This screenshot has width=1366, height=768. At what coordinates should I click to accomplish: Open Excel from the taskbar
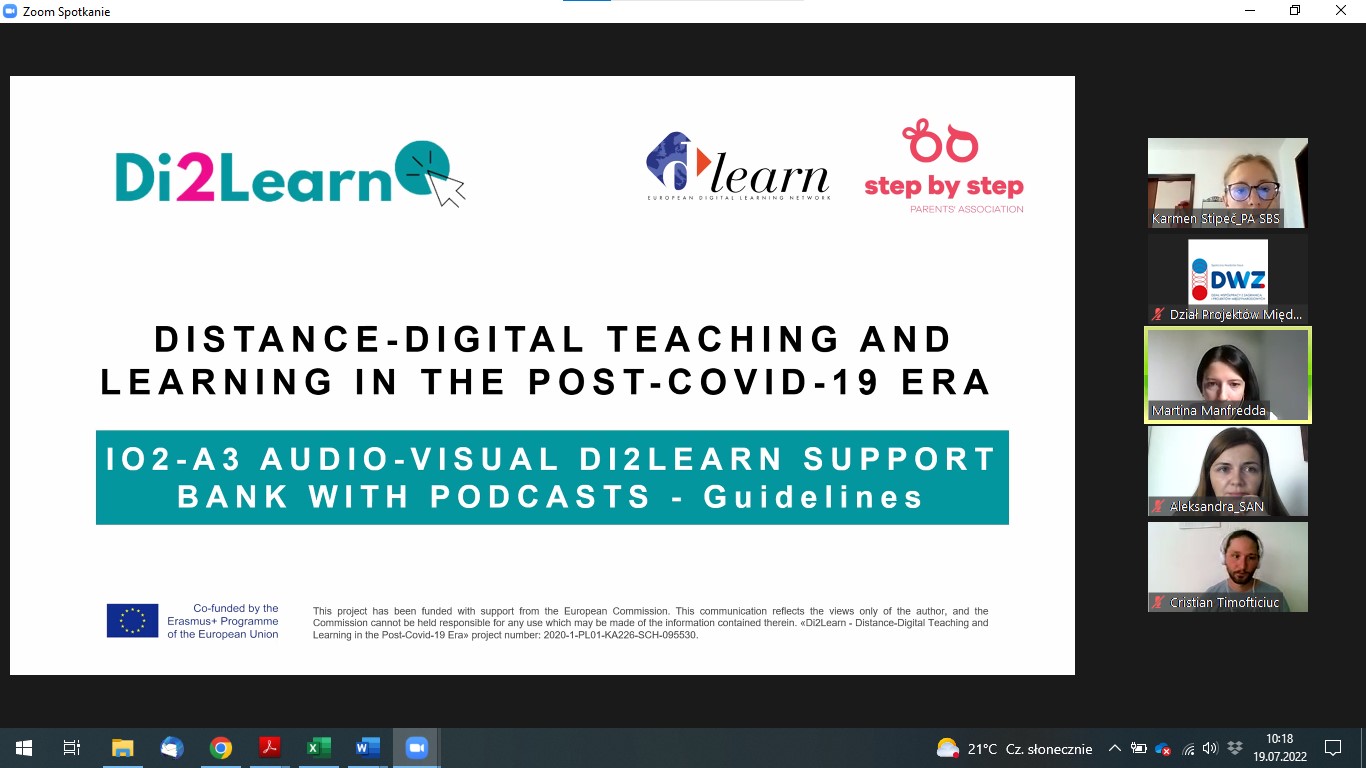point(318,747)
